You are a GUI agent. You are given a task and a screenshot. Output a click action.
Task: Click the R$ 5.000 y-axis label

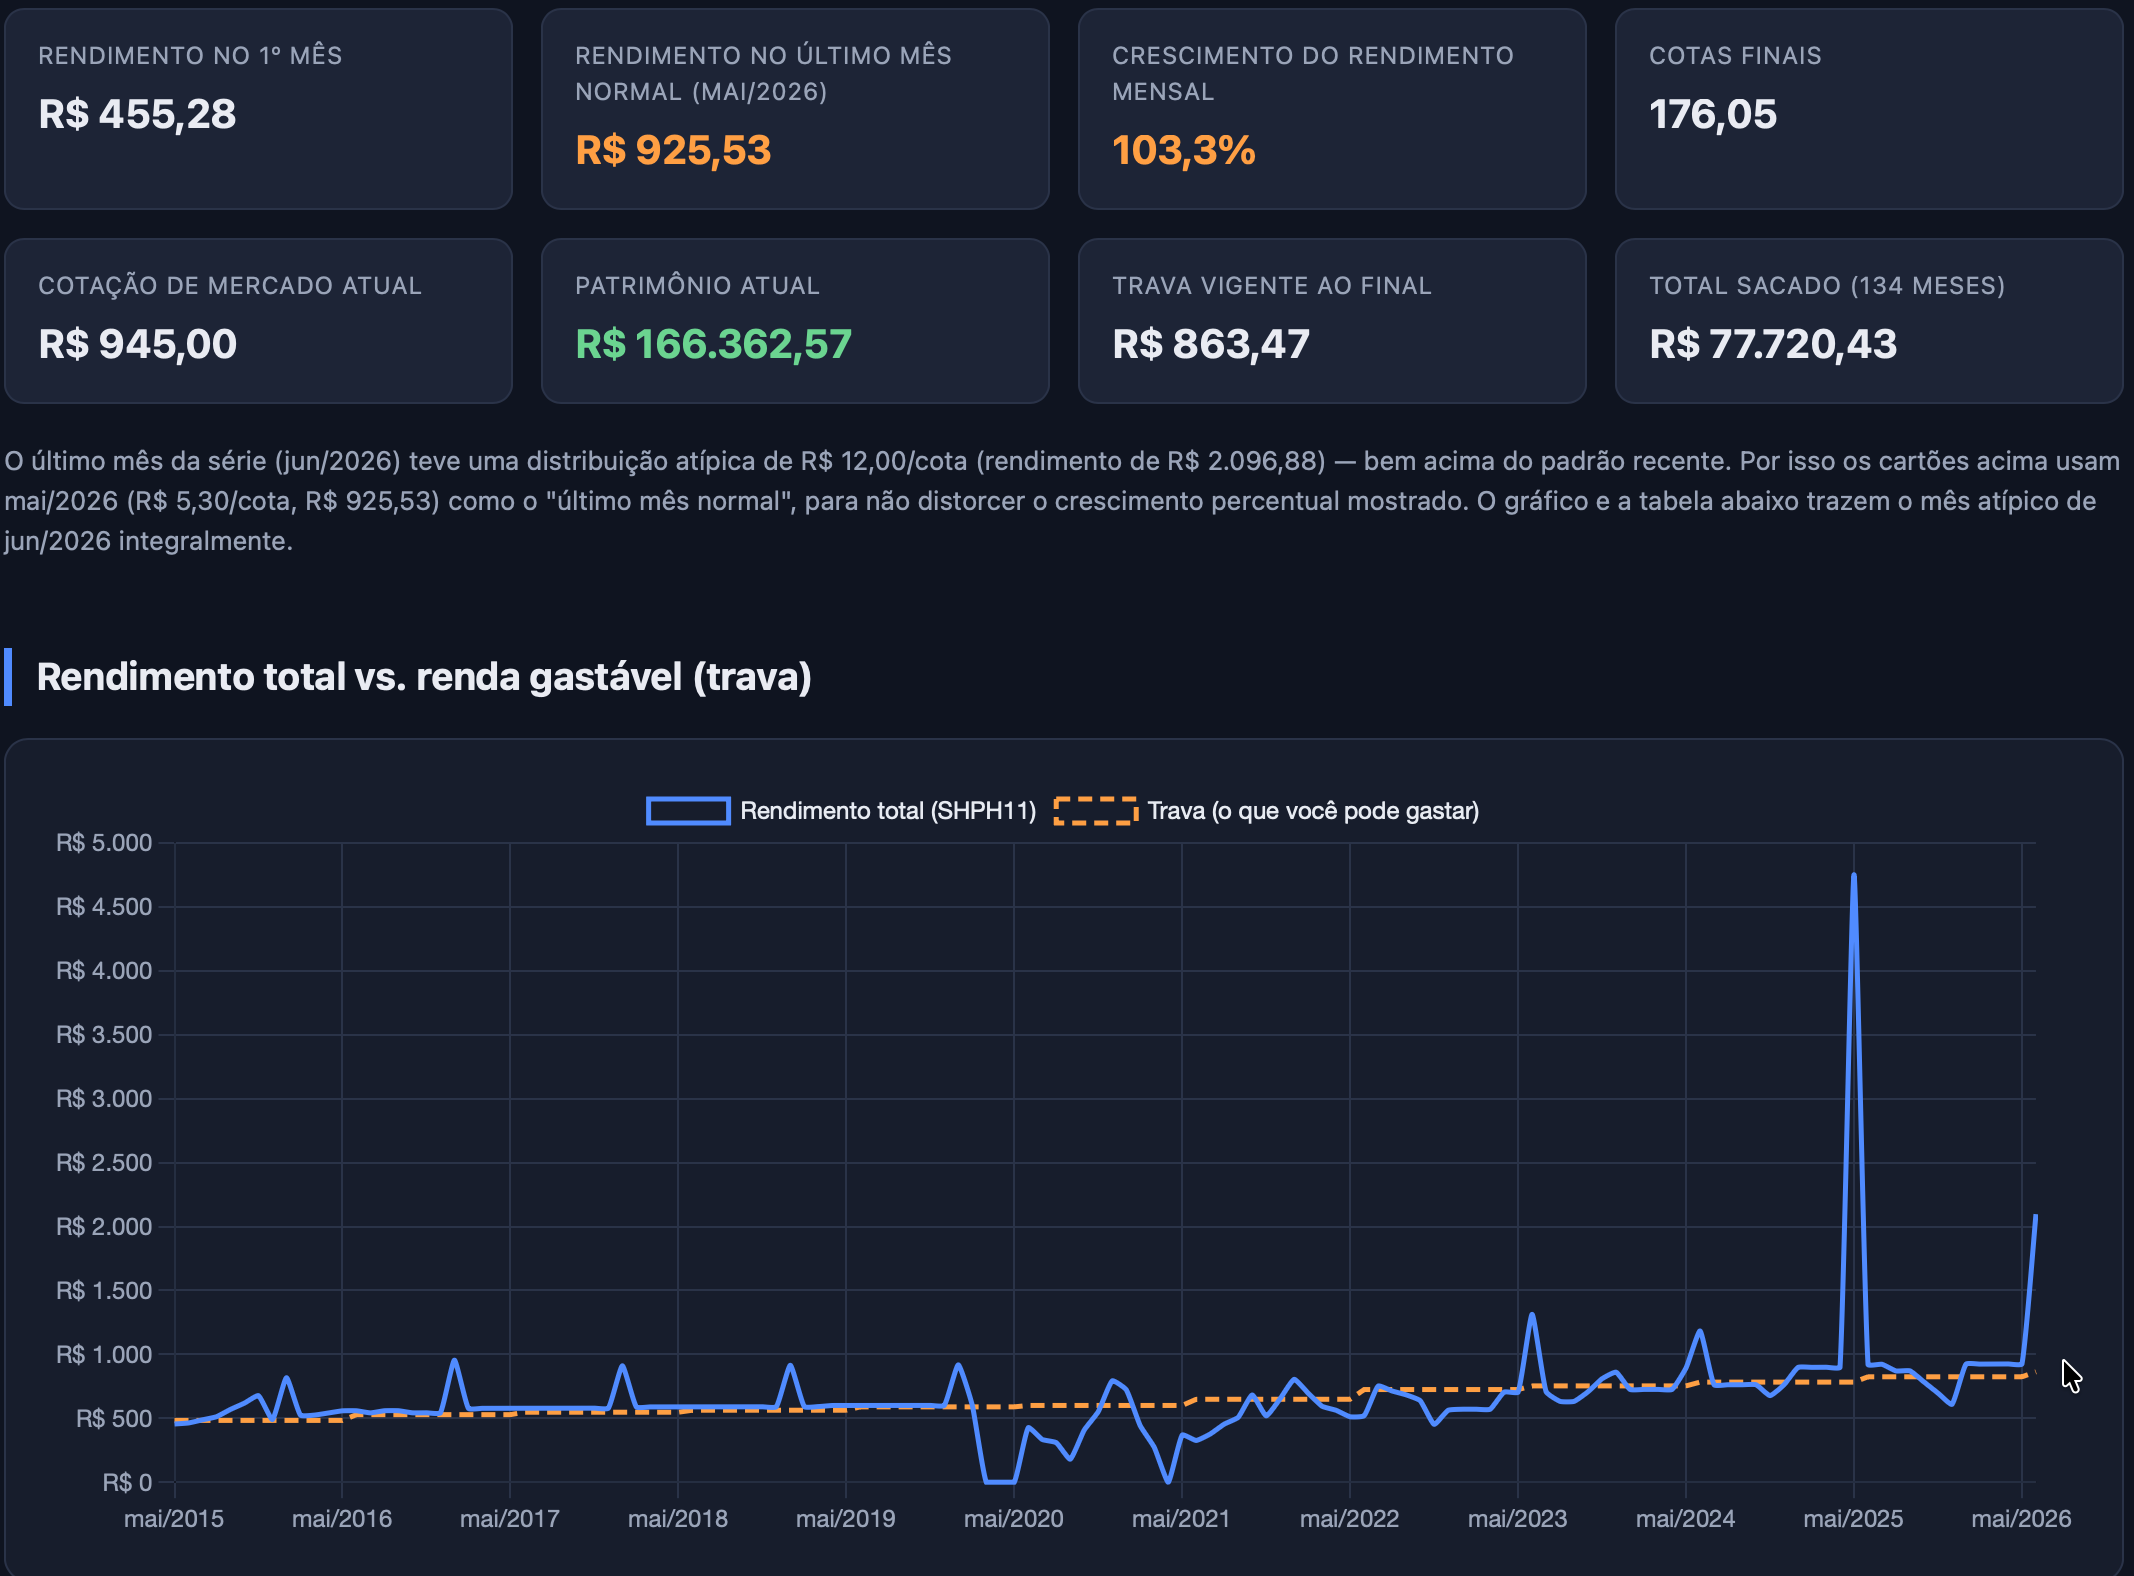click(104, 843)
